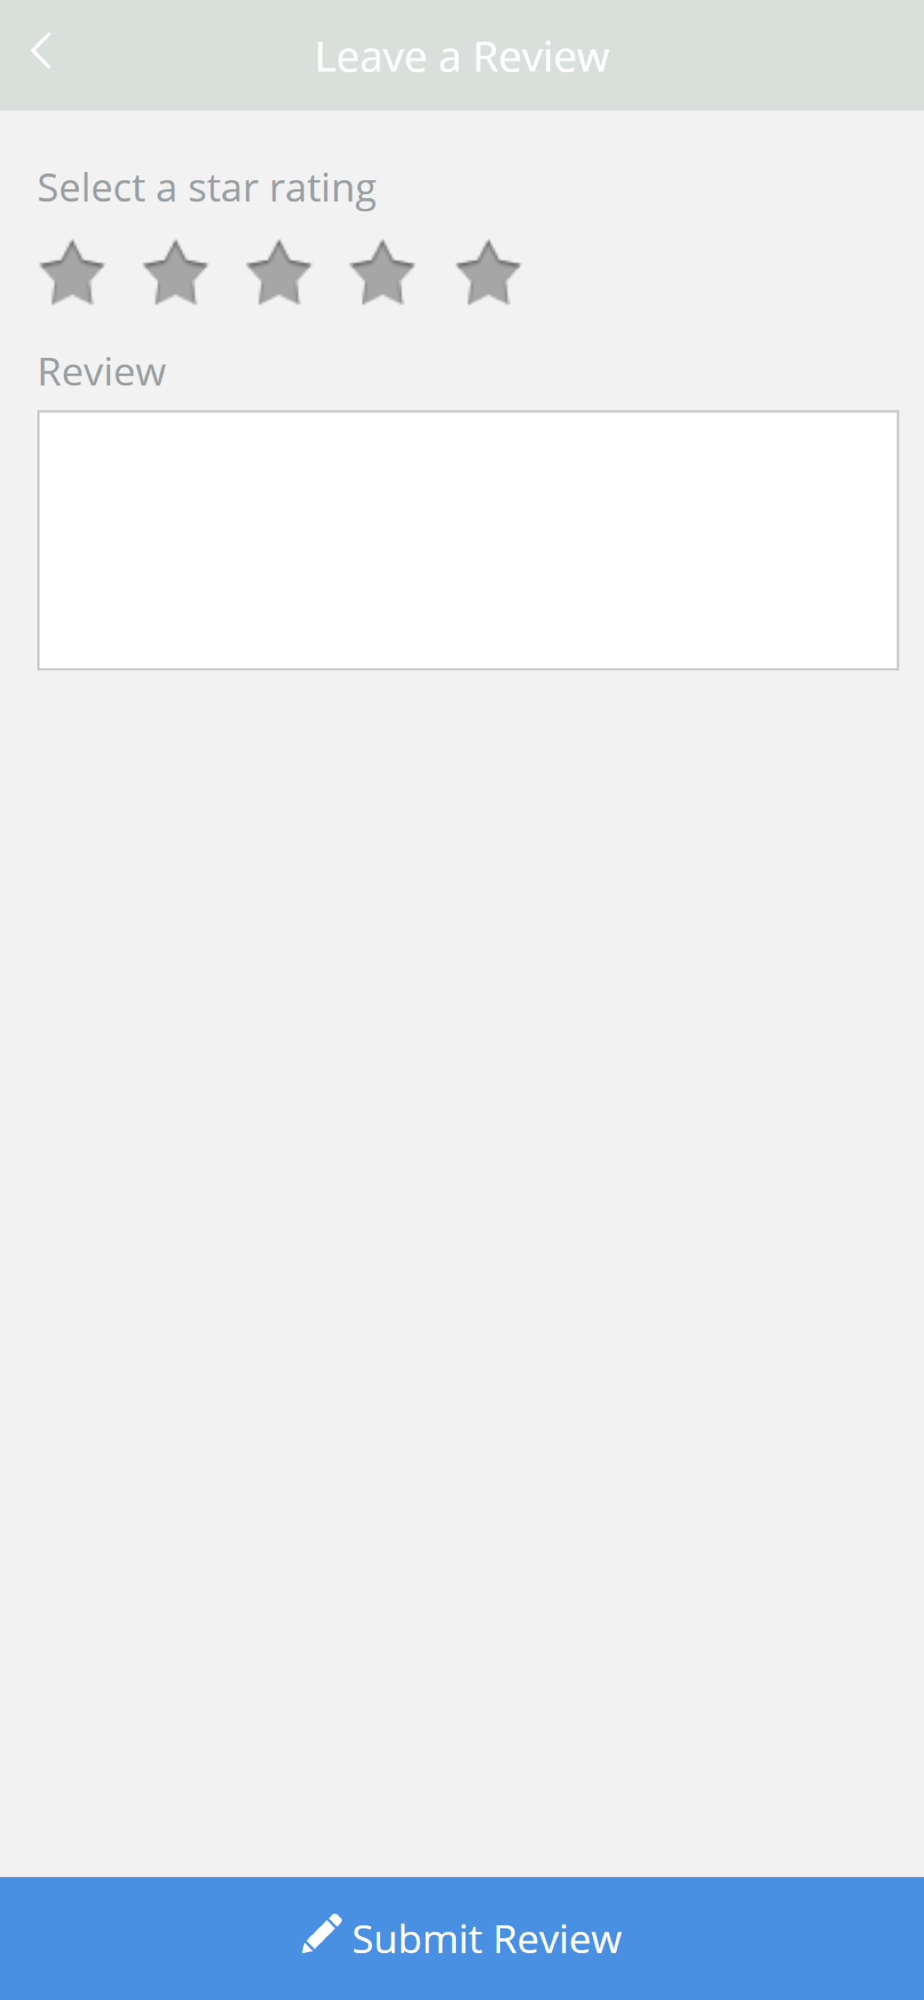This screenshot has width=924, height=2000.
Task: Toggle the middle star on
Action: point(279,273)
